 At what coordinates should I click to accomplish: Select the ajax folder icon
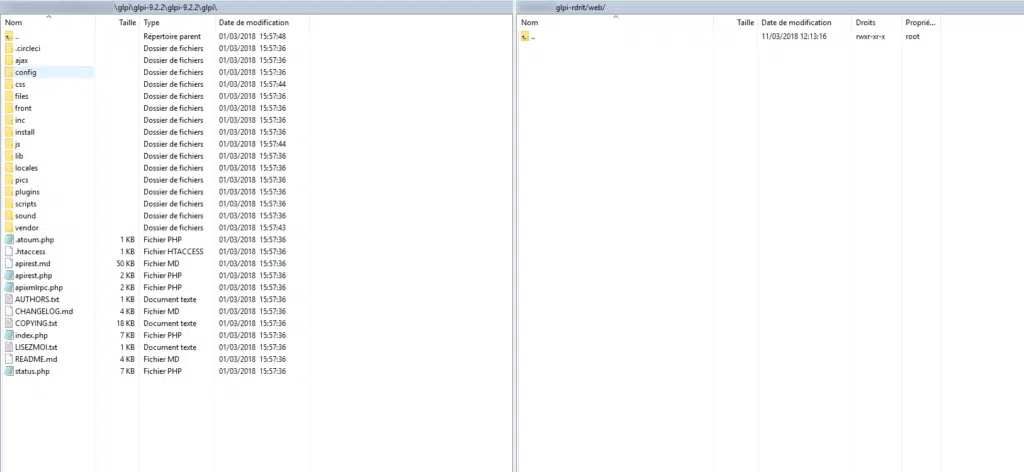pyautogui.click(x=8, y=60)
